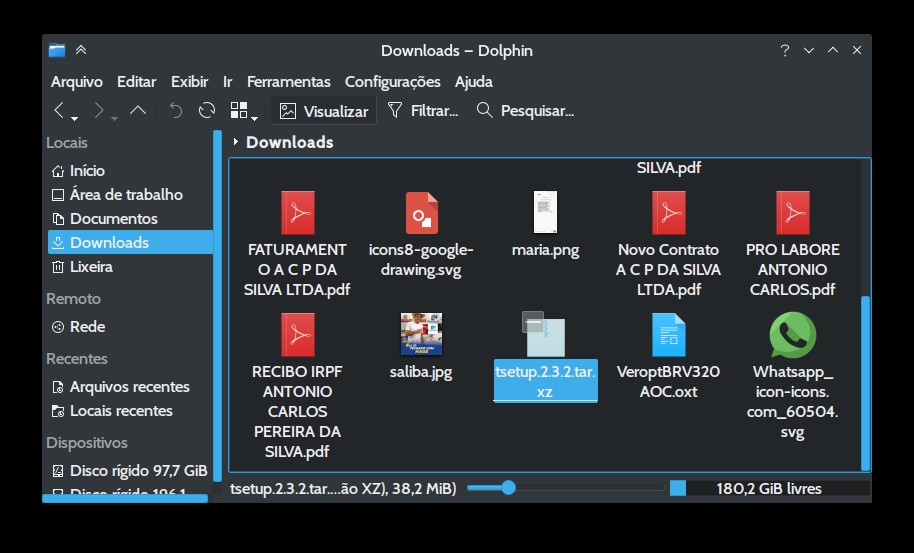The image size is (914, 553).
Task: Refresh the folder view
Action: [207, 110]
